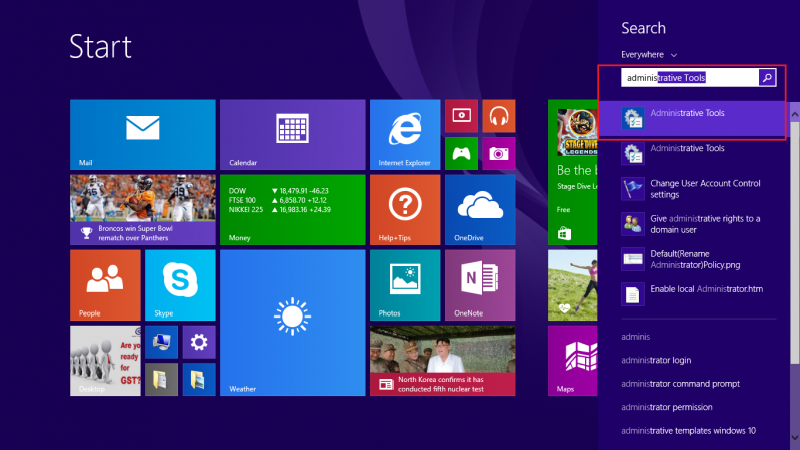Click inside the search text field
Screen dimensions: 800x450
coord(690,78)
